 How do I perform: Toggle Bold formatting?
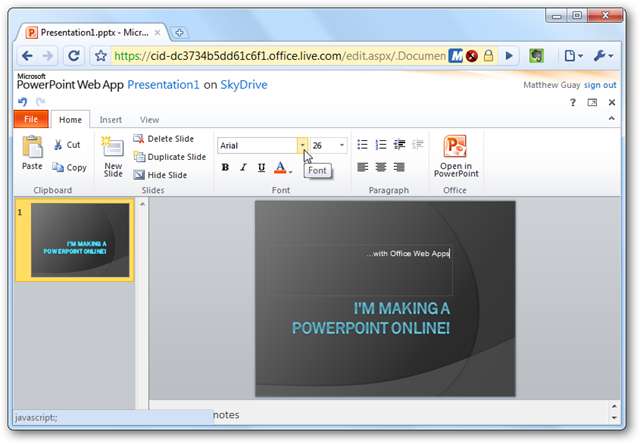(225, 168)
